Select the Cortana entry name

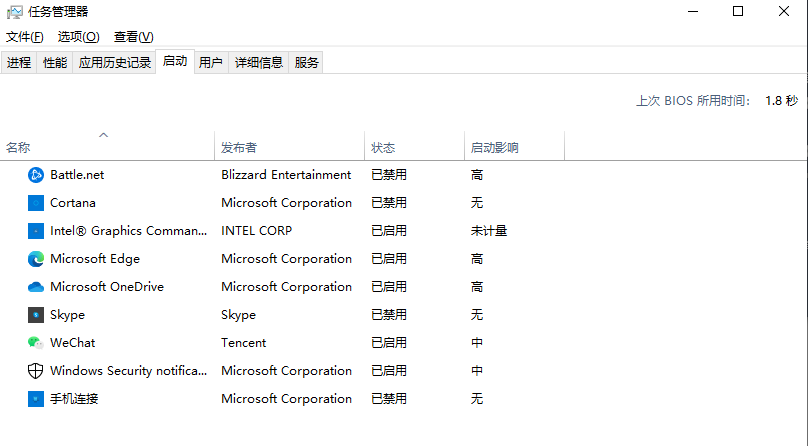(73, 203)
